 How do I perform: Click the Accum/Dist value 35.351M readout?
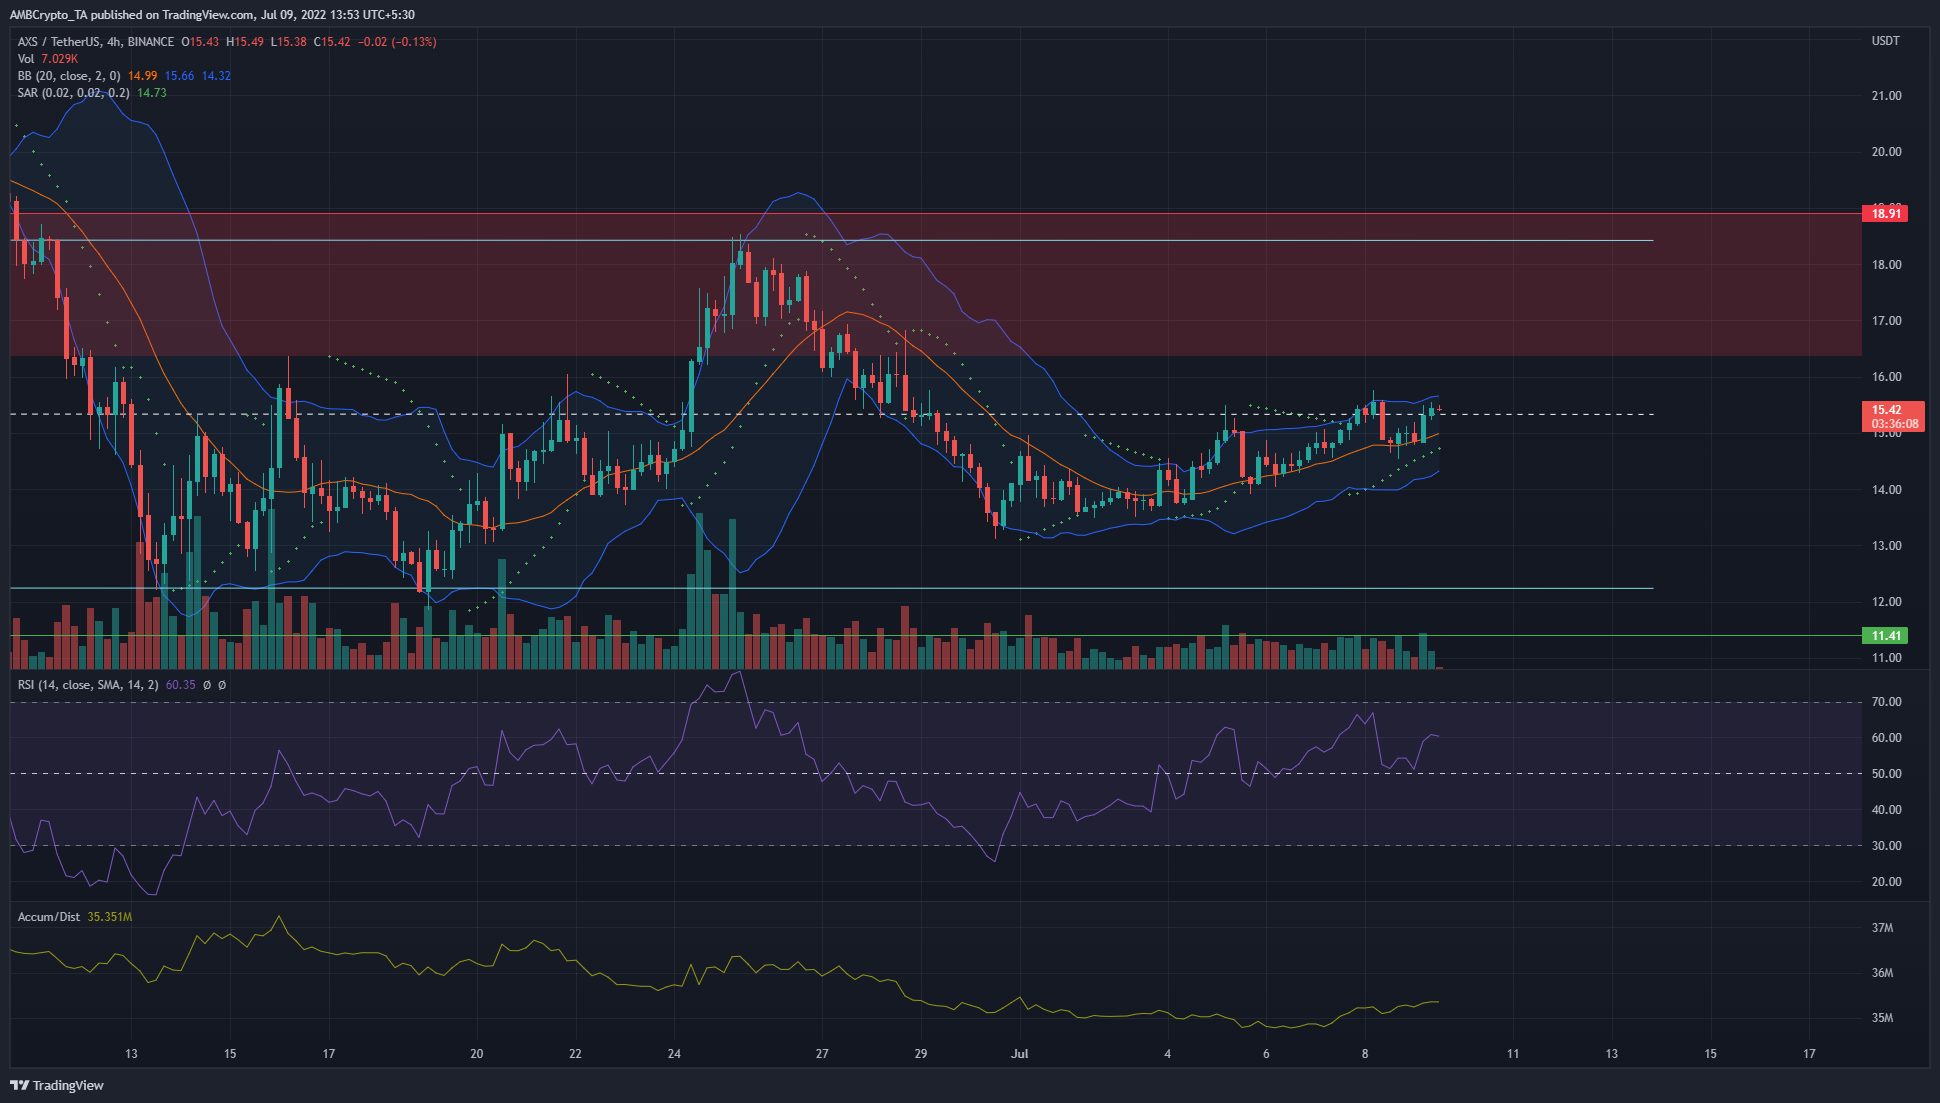pos(110,917)
